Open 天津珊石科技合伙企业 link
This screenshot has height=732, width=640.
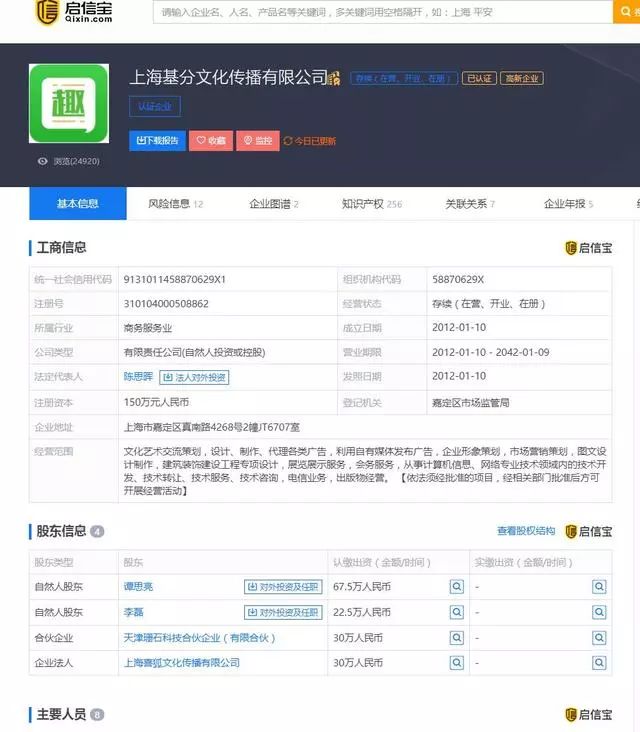point(199,637)
